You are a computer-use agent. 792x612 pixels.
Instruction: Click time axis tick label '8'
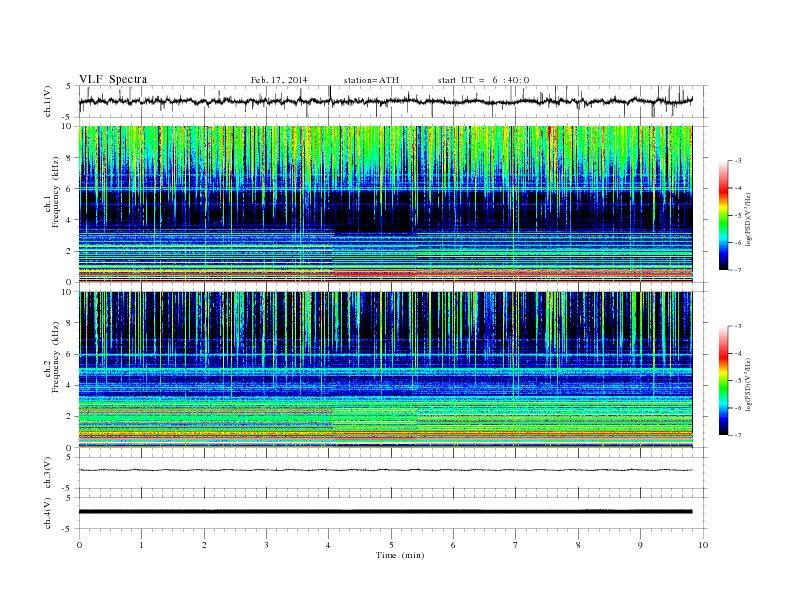578,545
